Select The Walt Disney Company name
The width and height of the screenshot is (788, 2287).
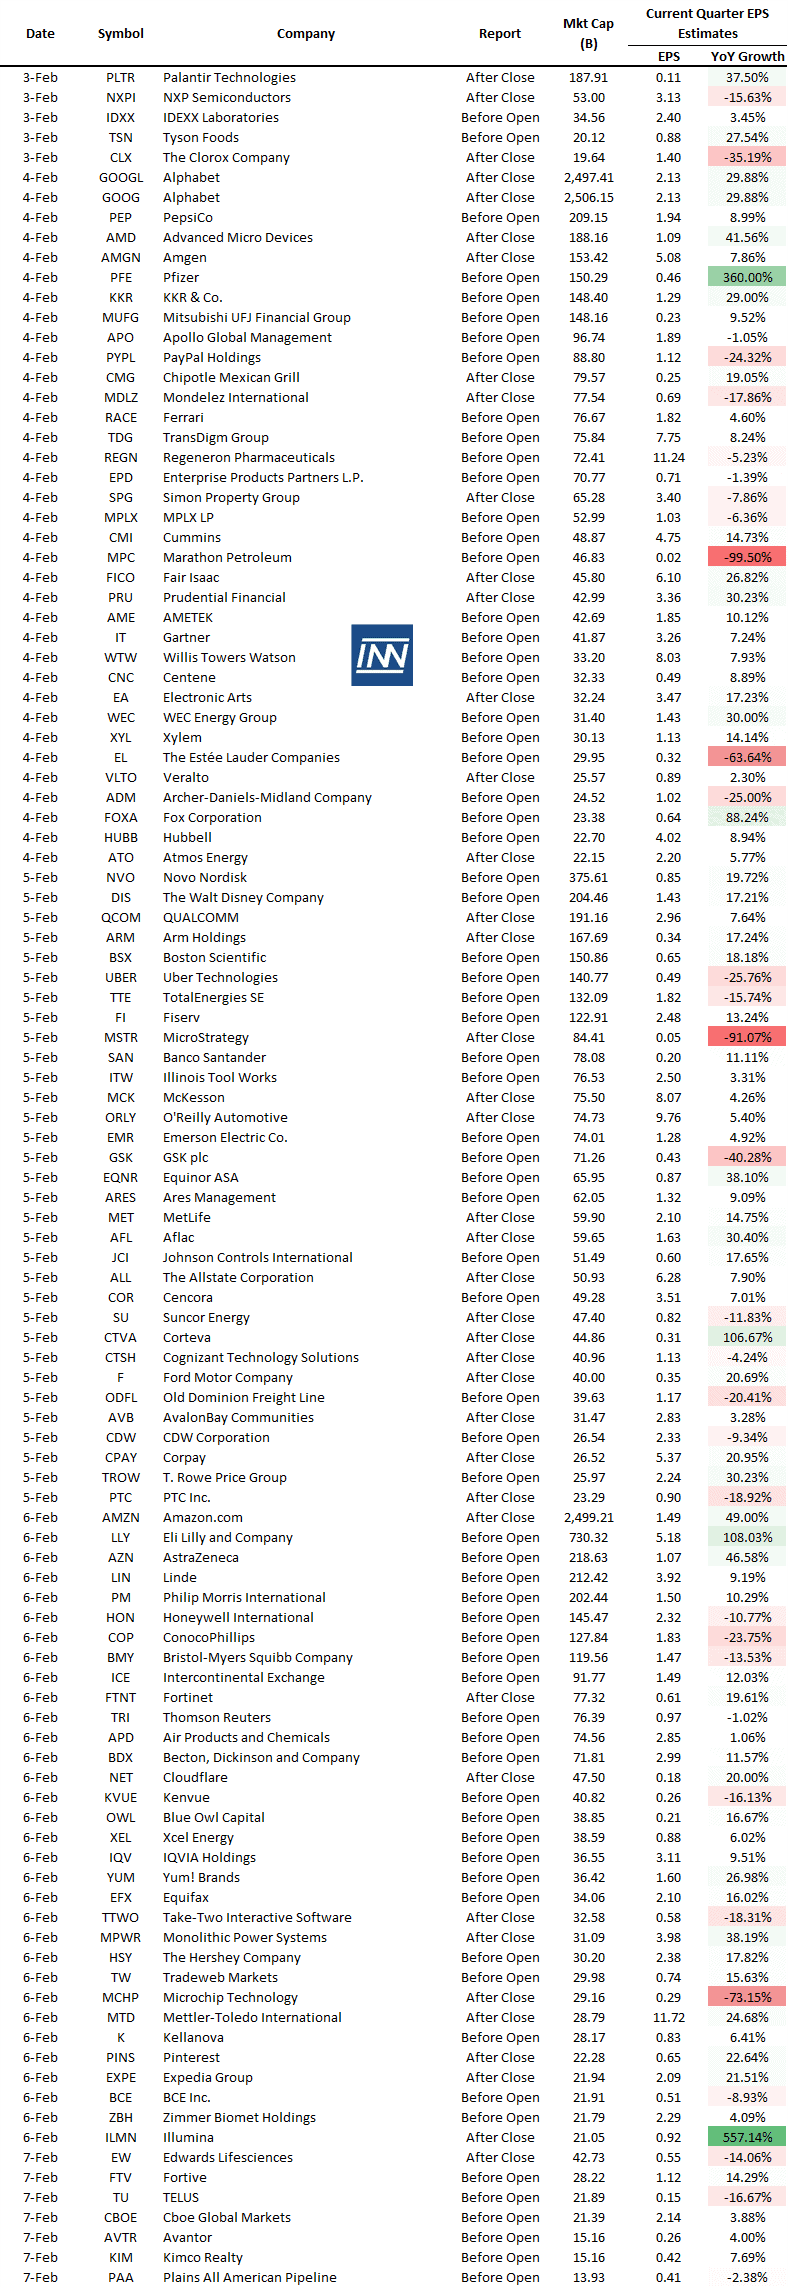click(243, 897)
